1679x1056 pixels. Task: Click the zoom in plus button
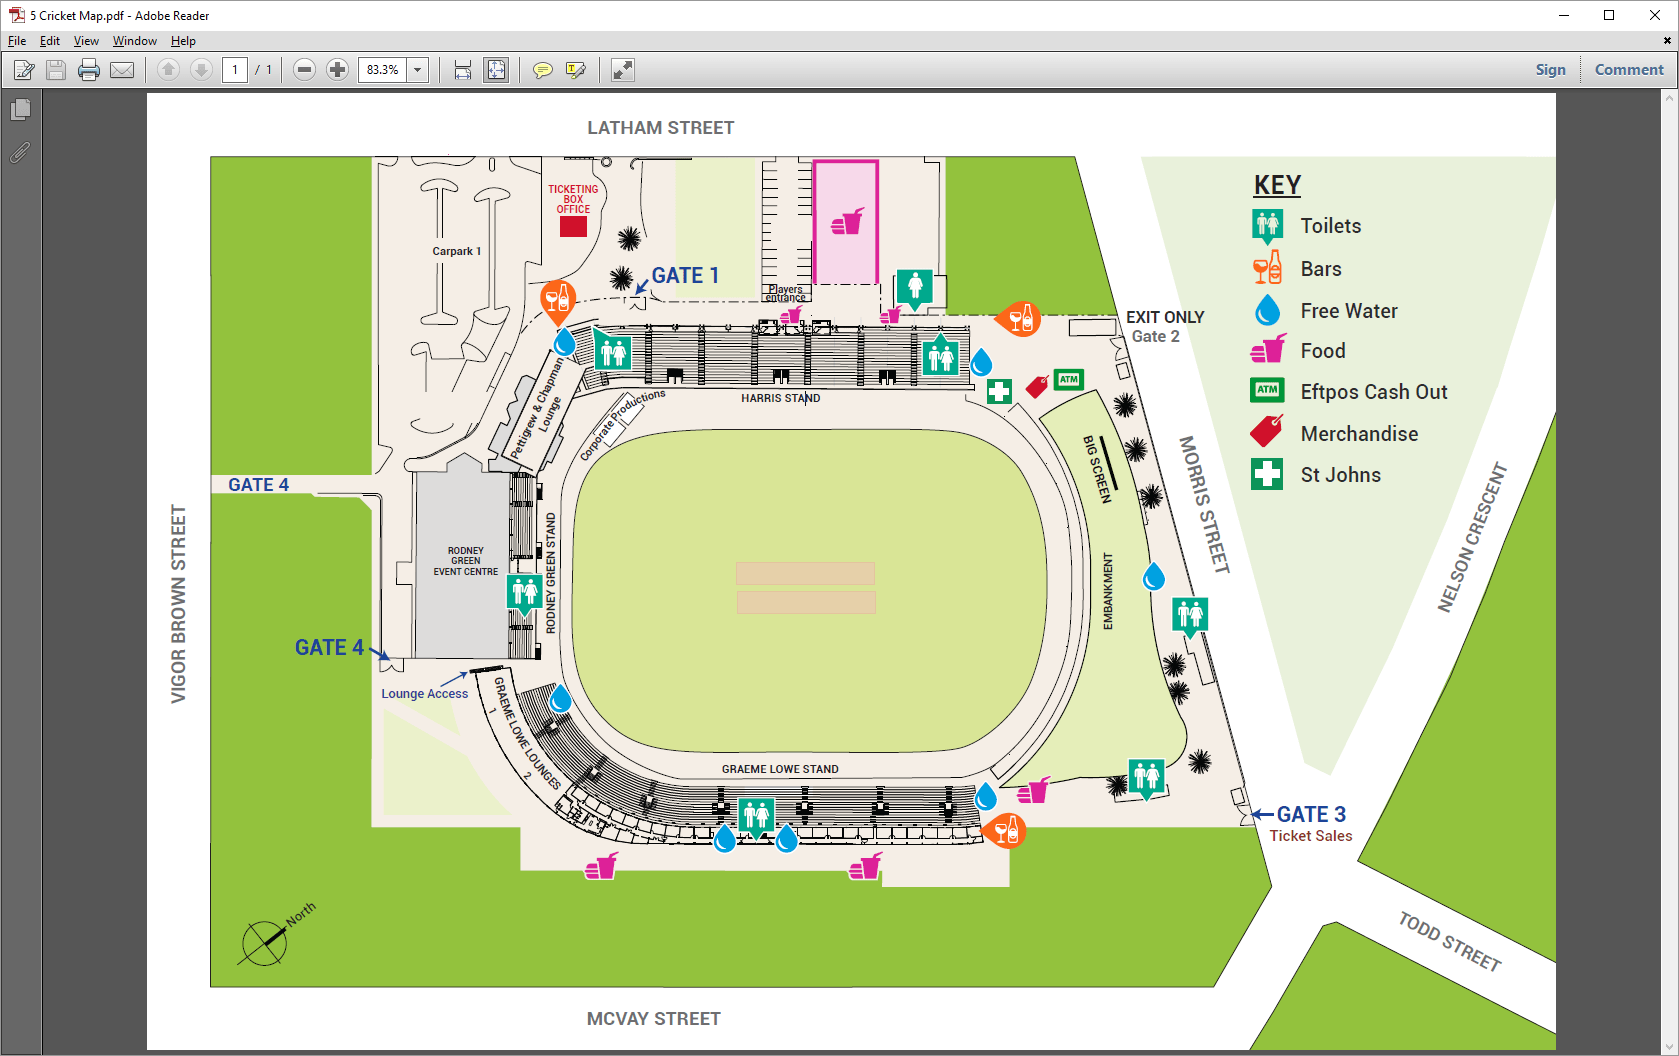[338, 70]
